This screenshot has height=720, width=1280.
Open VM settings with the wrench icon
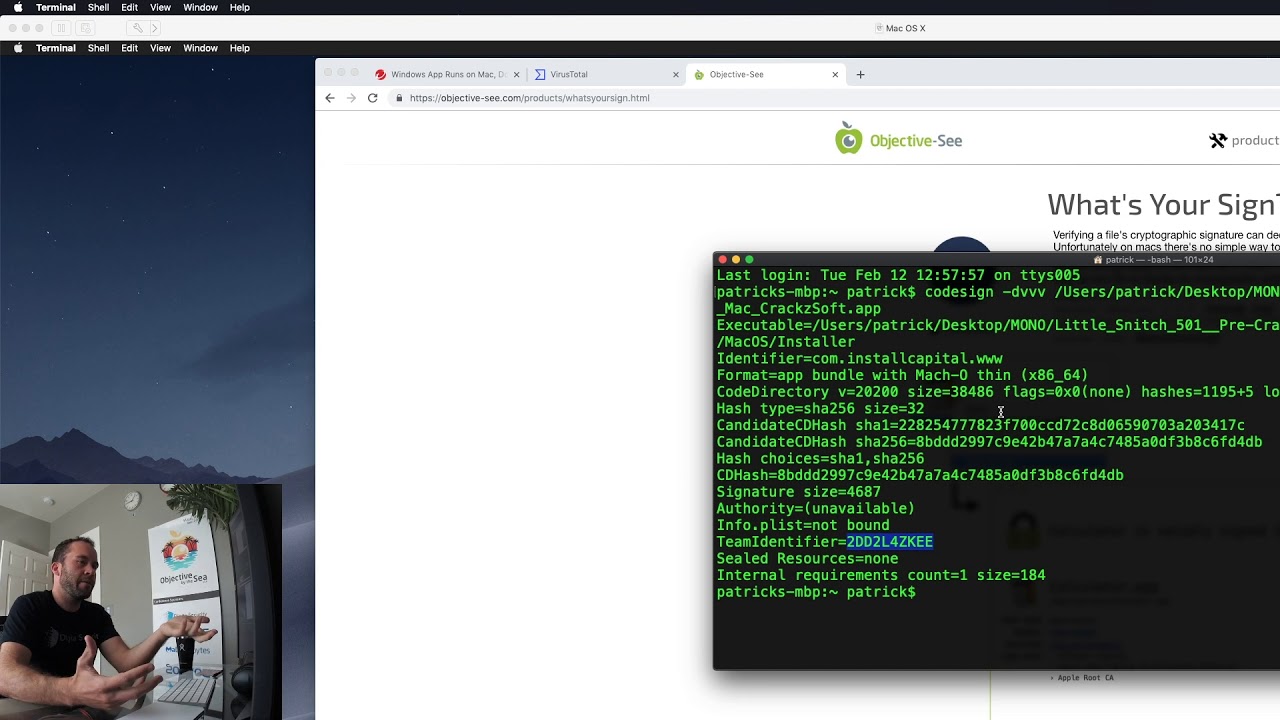(x=137, y=28)
